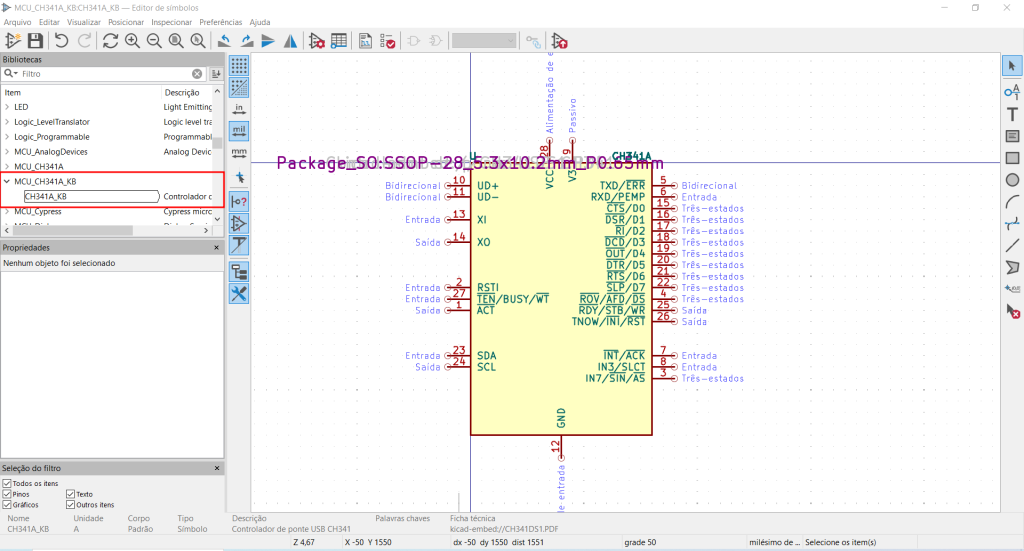Expand the Logic_Programmable library
The width and height of the screenshot is (1024, 551).
7,137
